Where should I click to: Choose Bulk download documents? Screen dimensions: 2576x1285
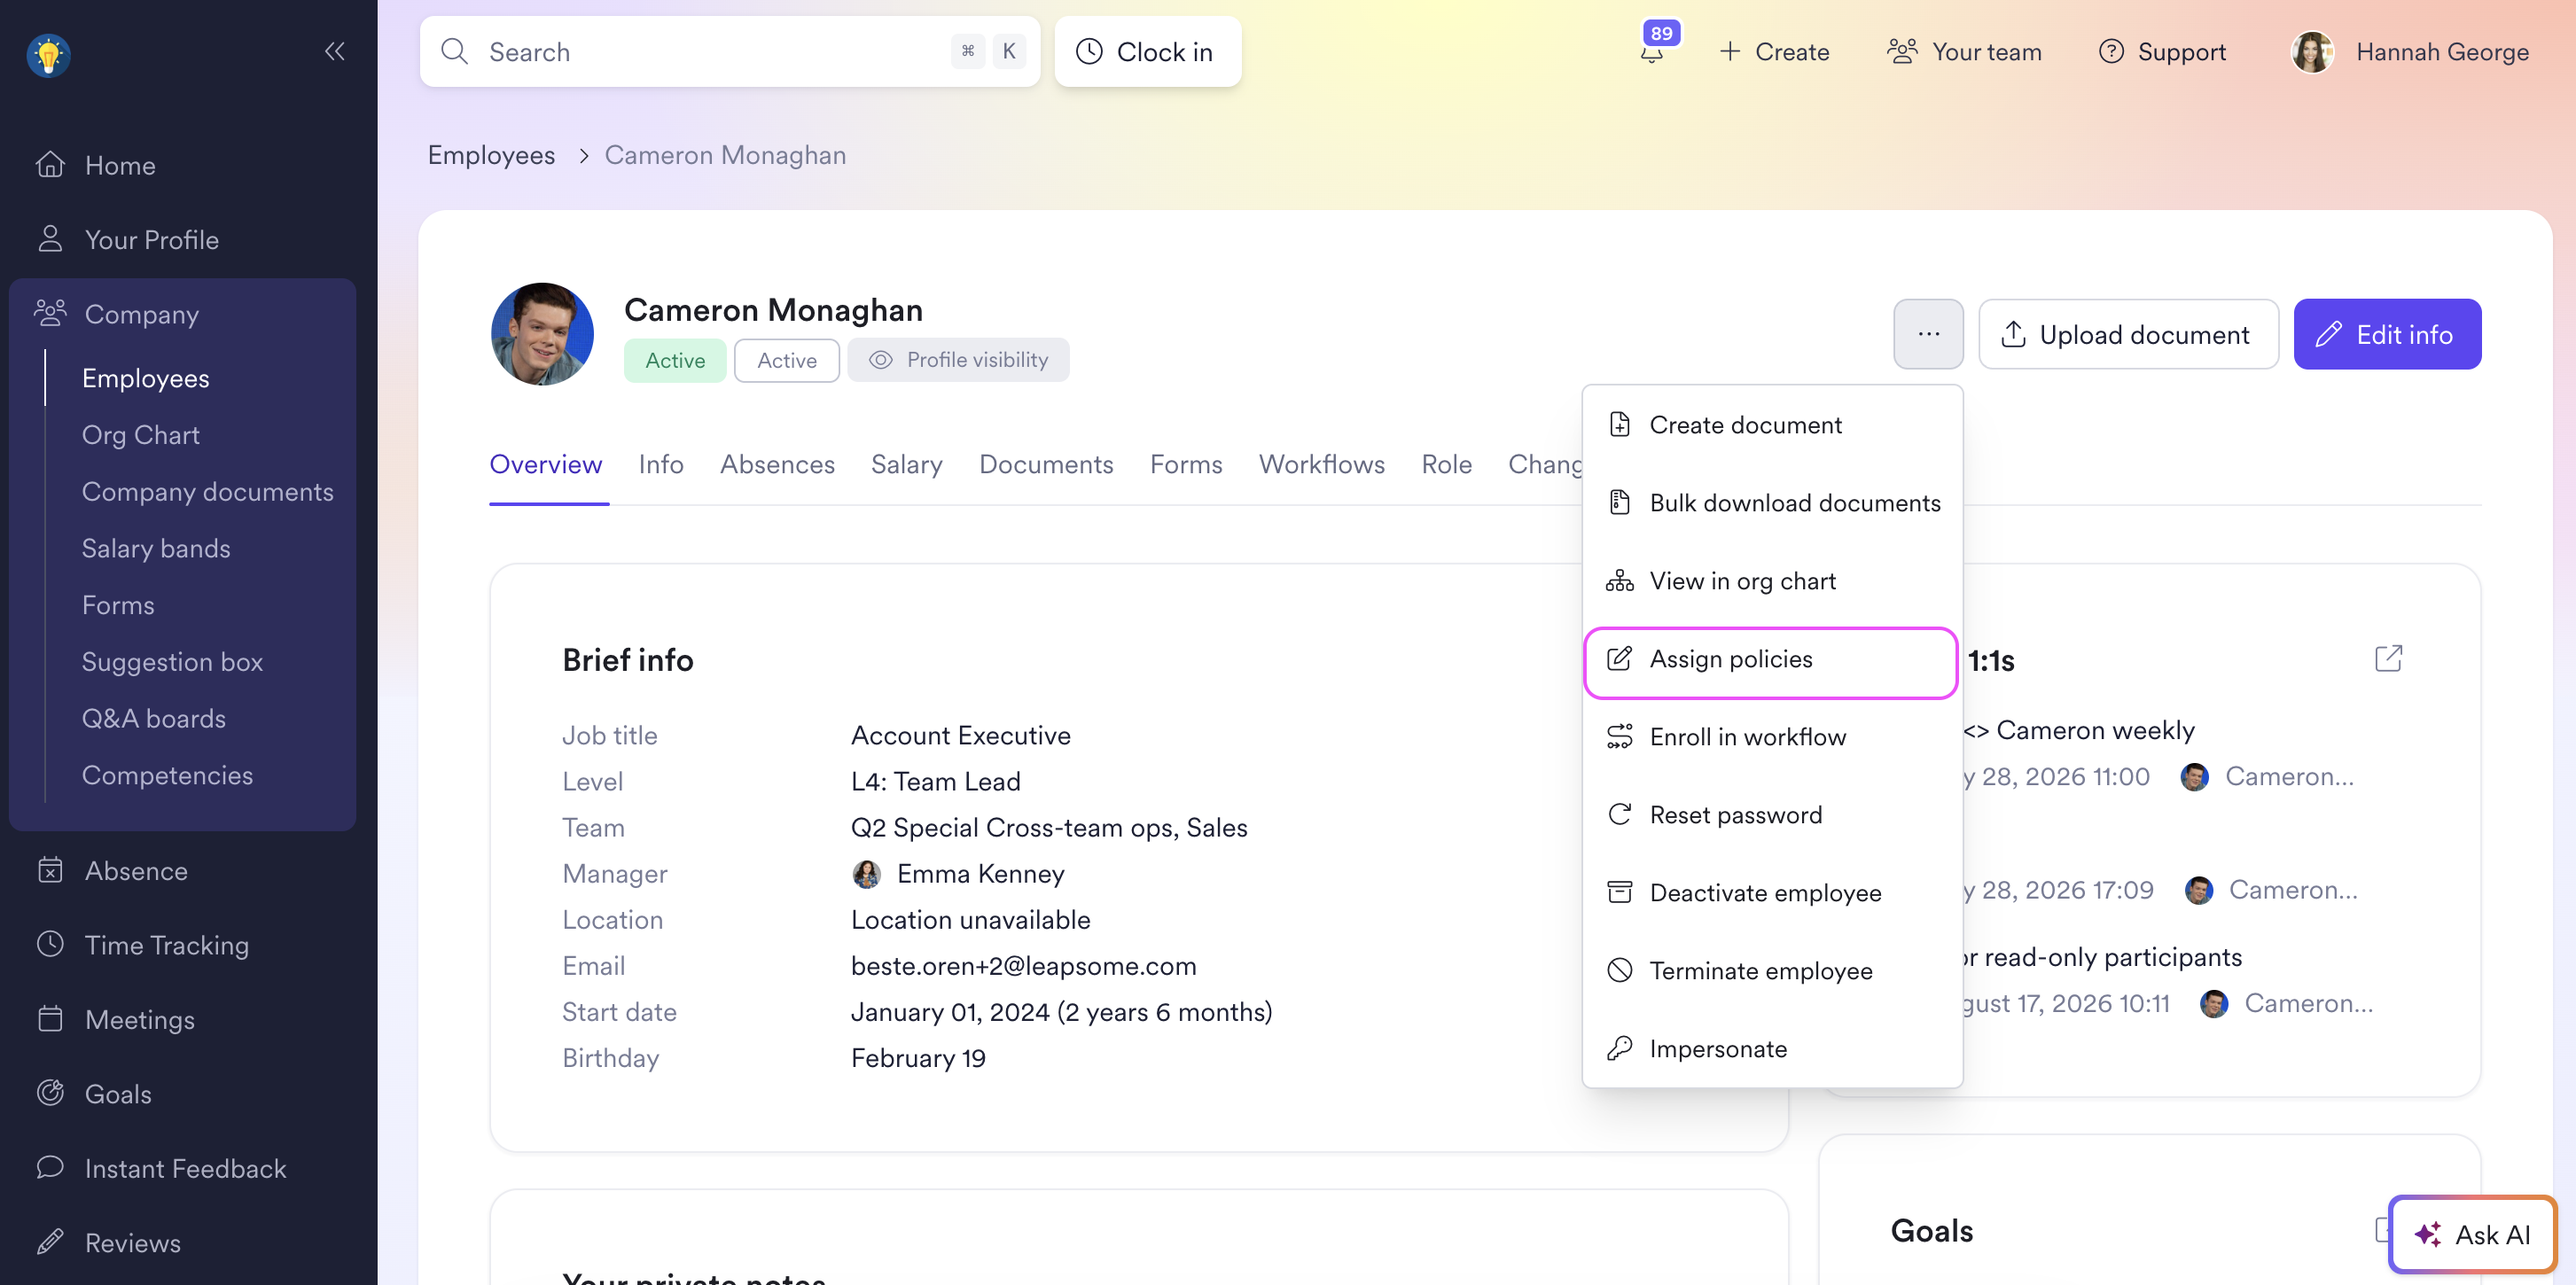[x=1772, y=502]
